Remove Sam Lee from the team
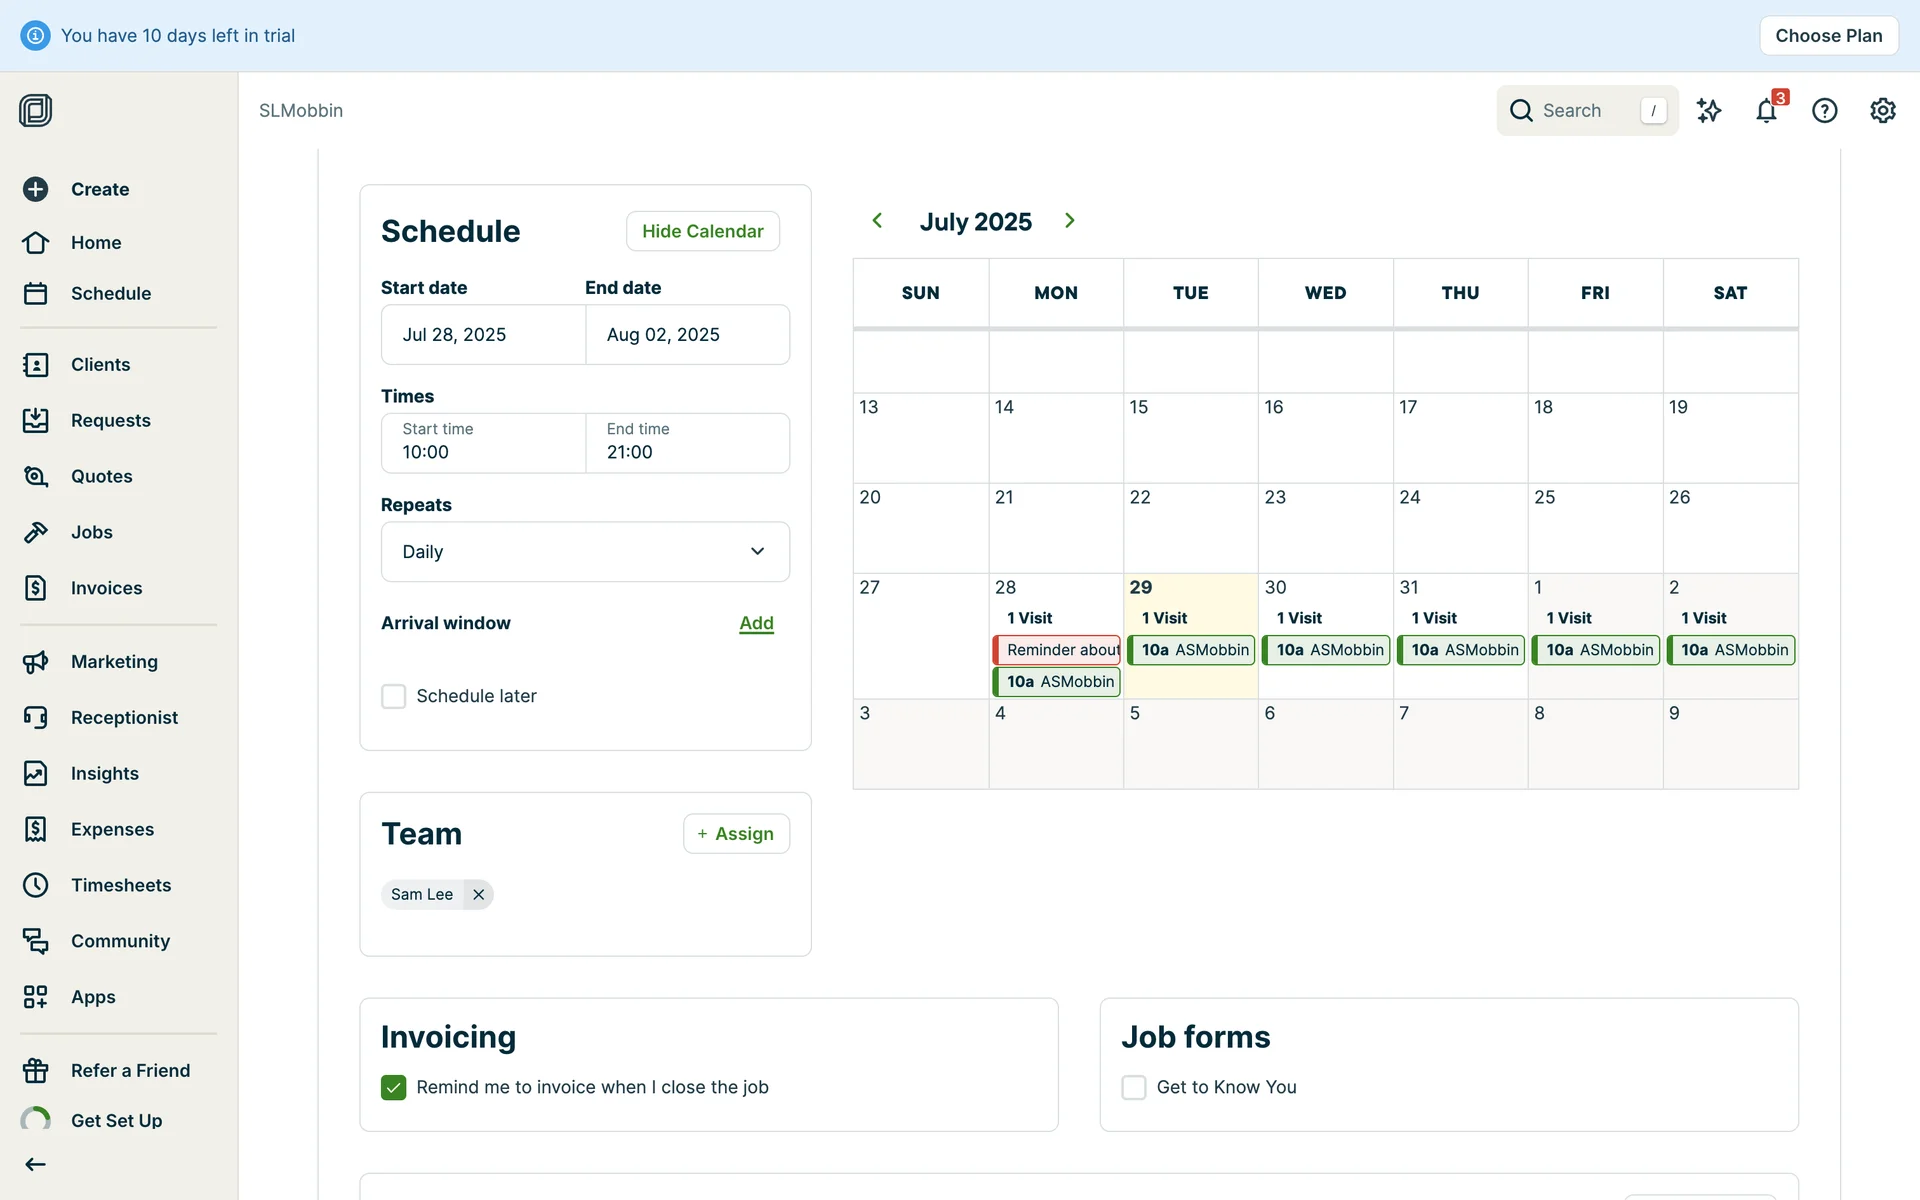The height and width of the screenshot is (1200, 1920). [478, 895]
